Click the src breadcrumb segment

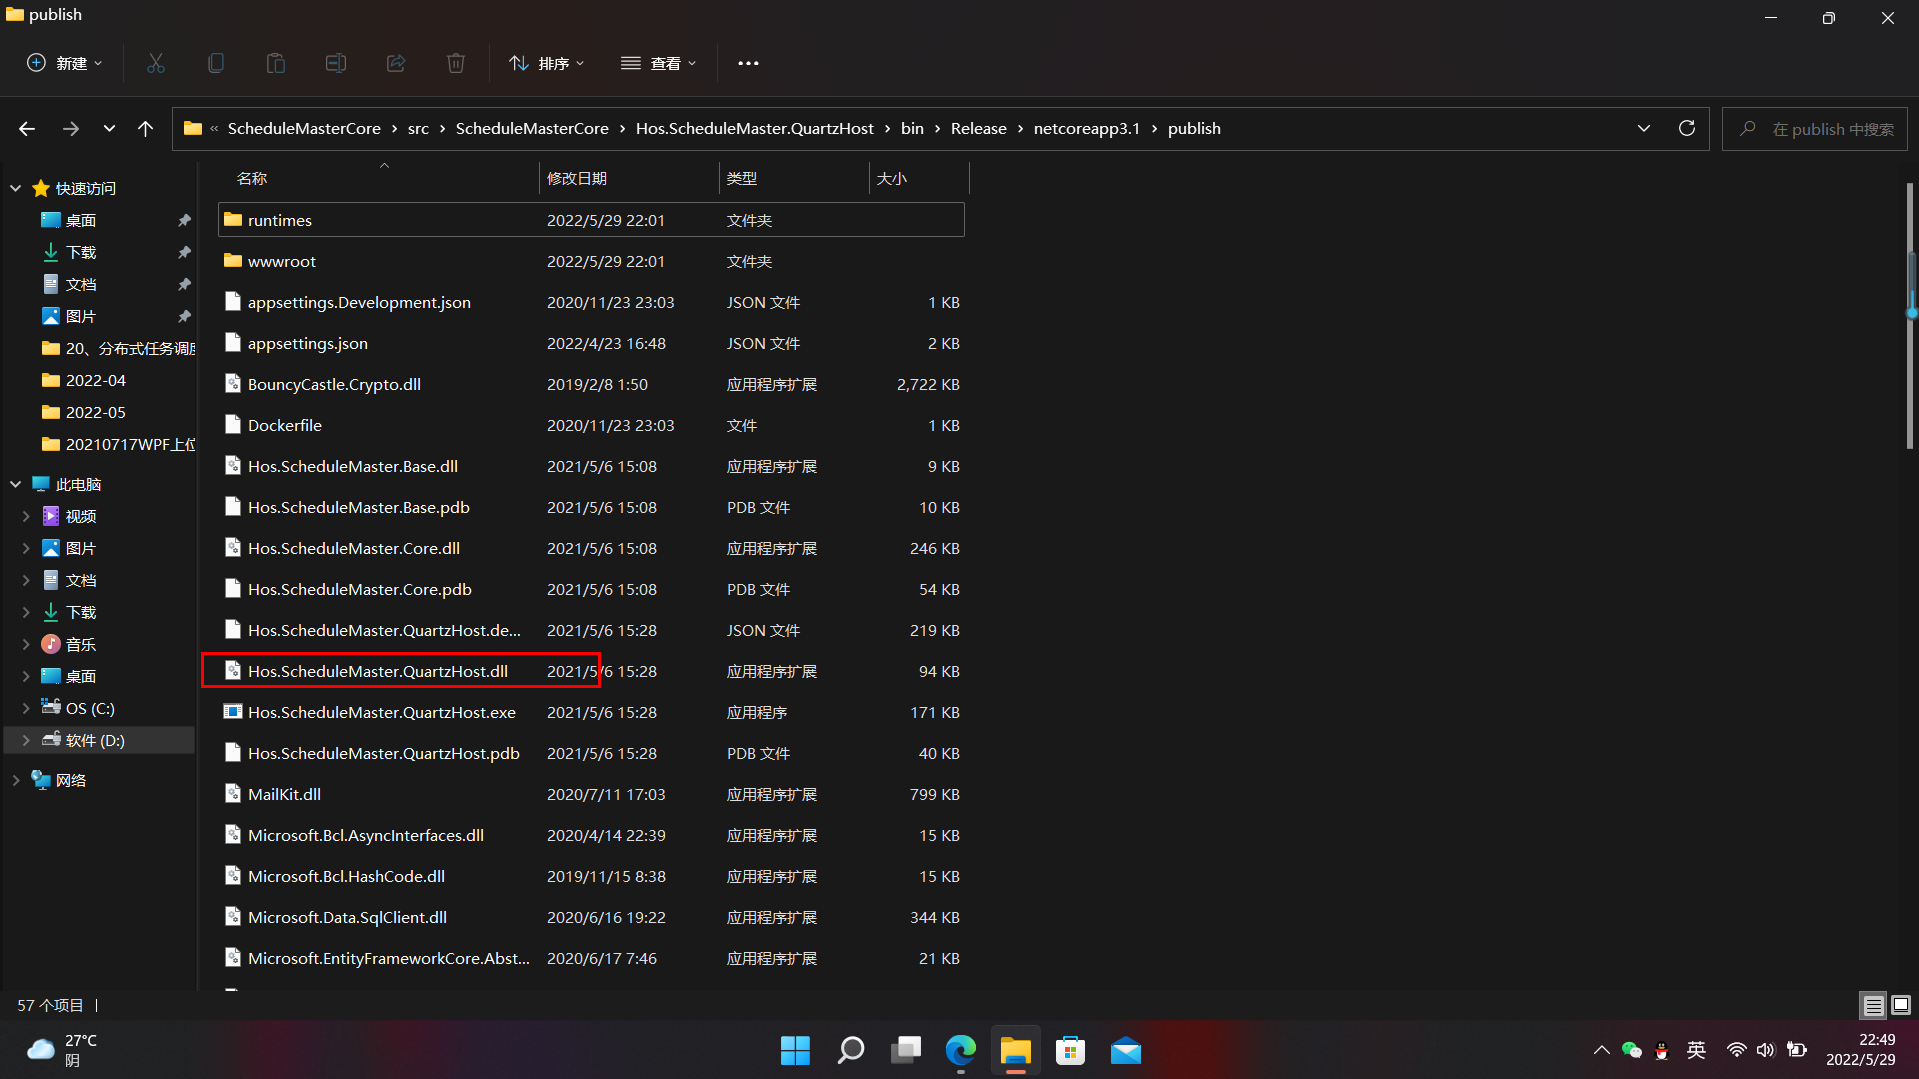coord(418,129)
